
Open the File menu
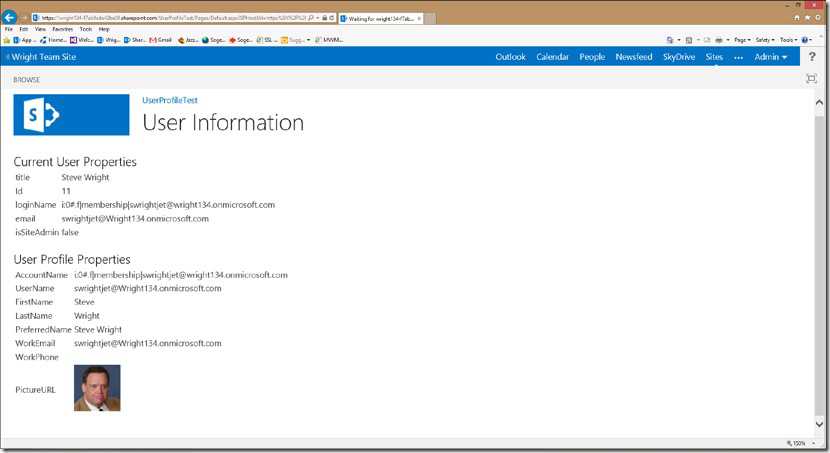pyautogui.click(x=8, y=29)
